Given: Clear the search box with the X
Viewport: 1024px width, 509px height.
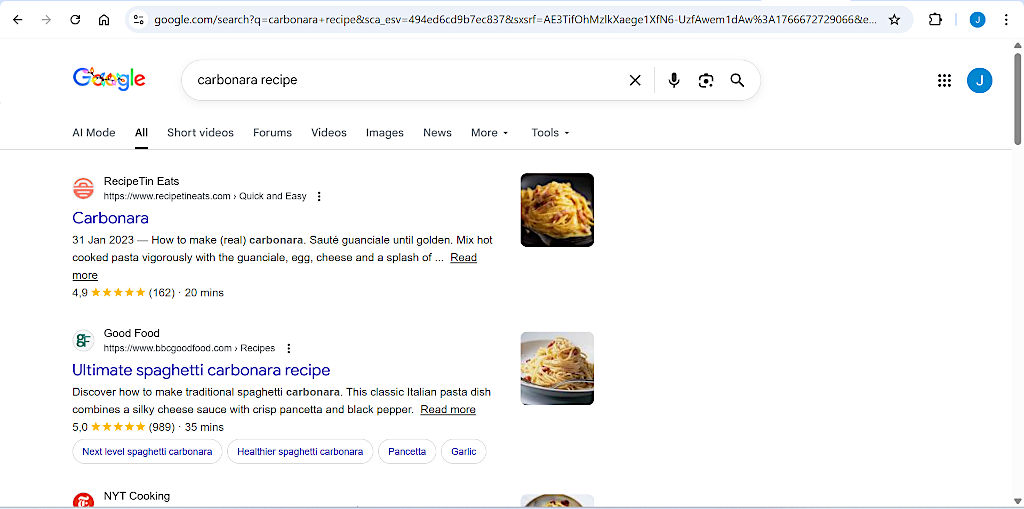Looking at the screenshot, I should tap(635, 80).
